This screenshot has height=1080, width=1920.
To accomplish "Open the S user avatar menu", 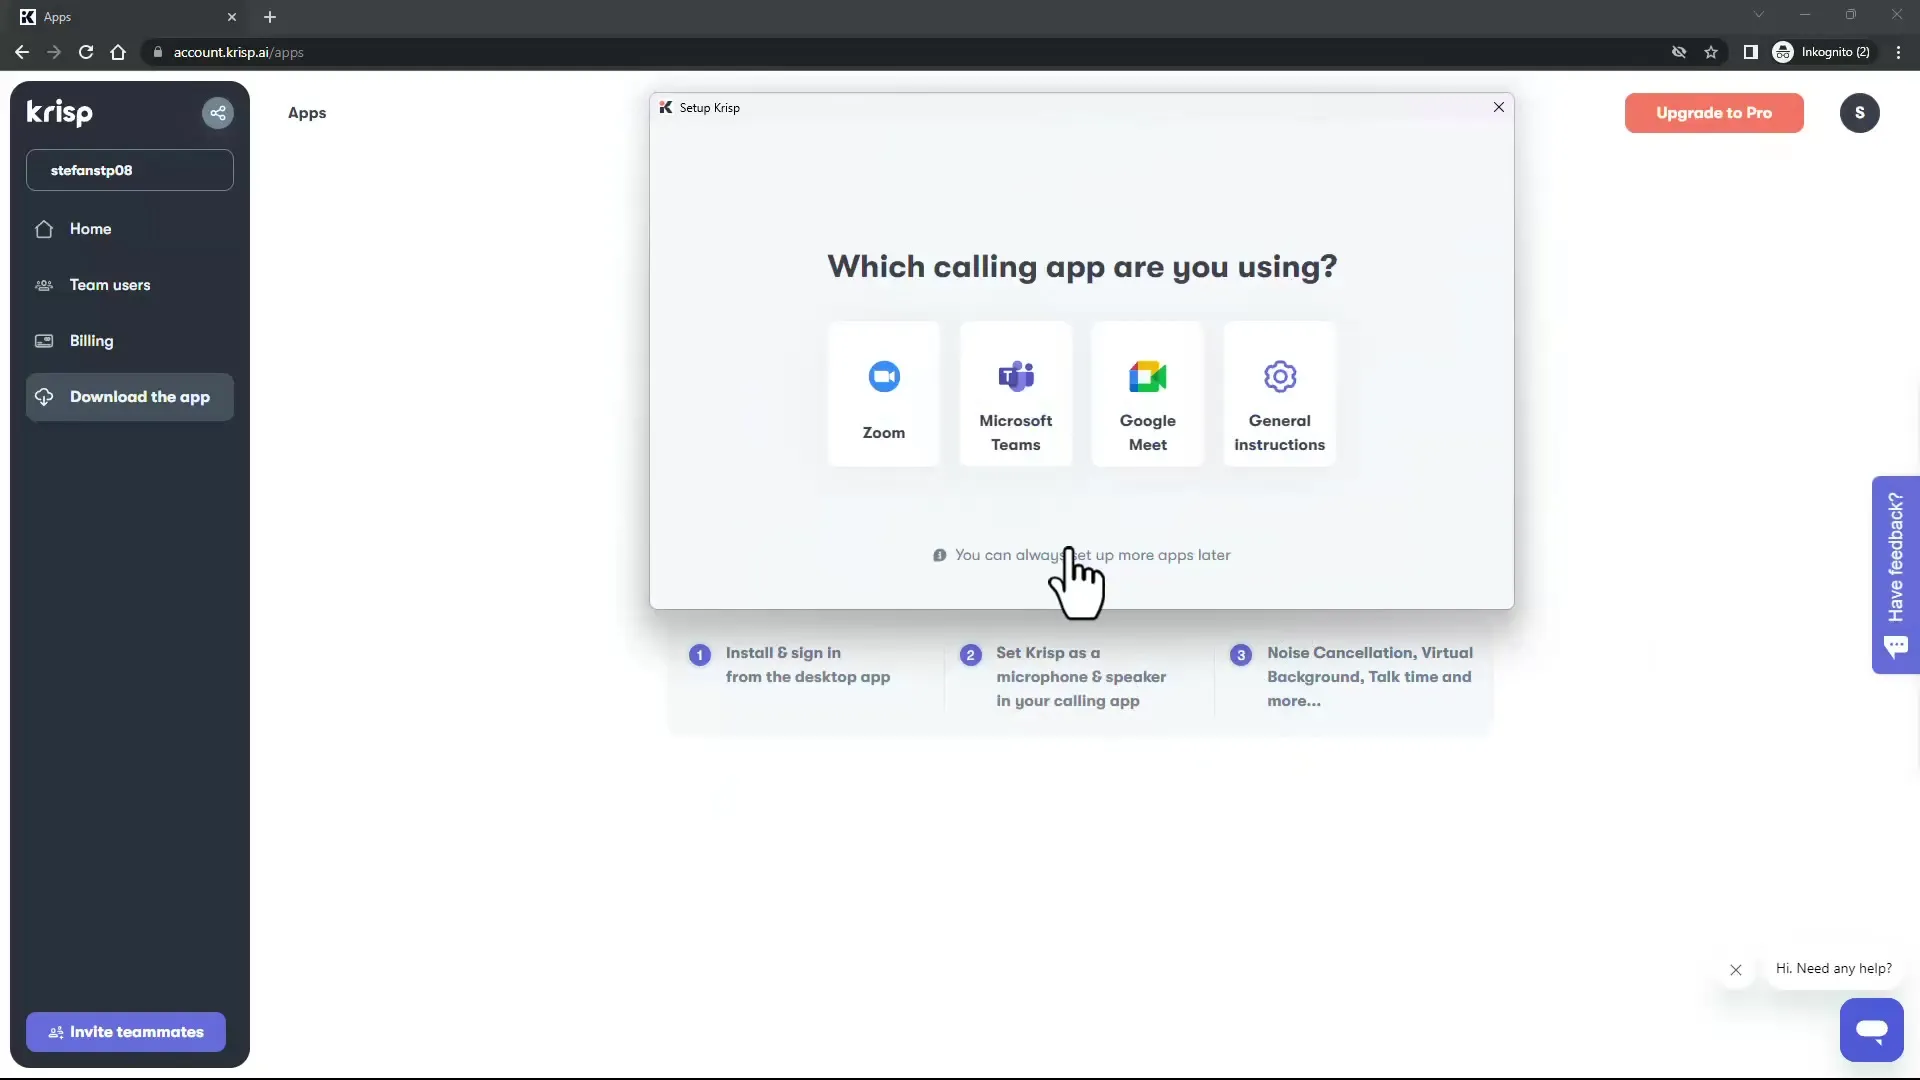I will 1860,113.
